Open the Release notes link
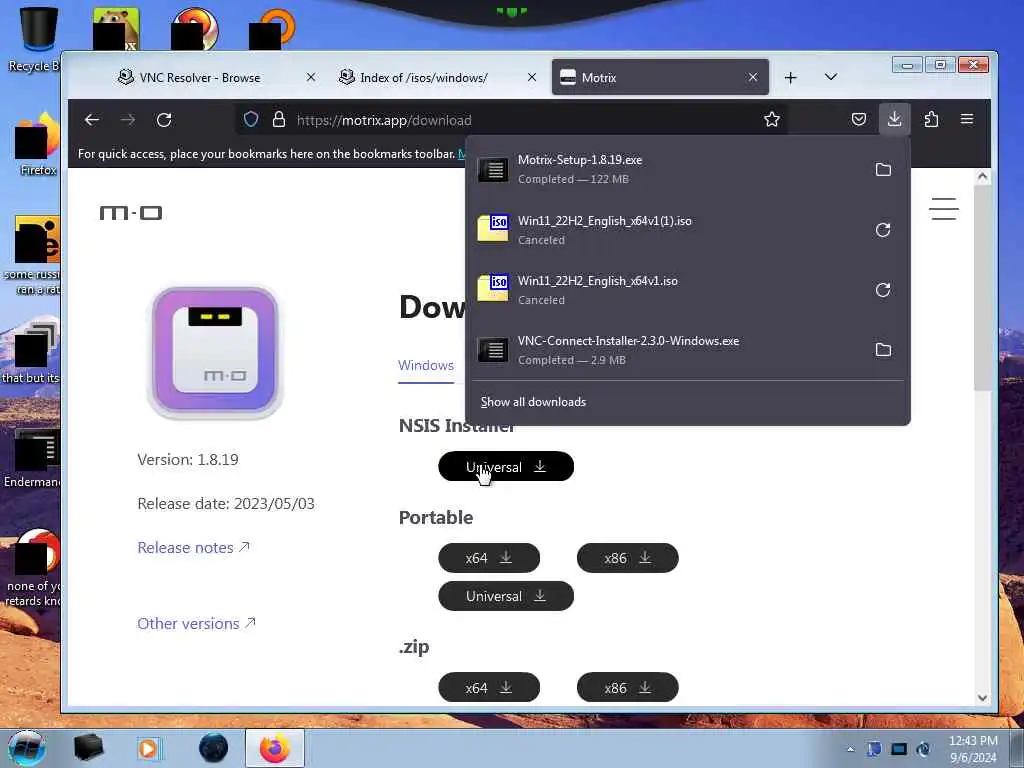This screenshot has width=1024, height=768. pyautogui.click(x=193, y=547)
